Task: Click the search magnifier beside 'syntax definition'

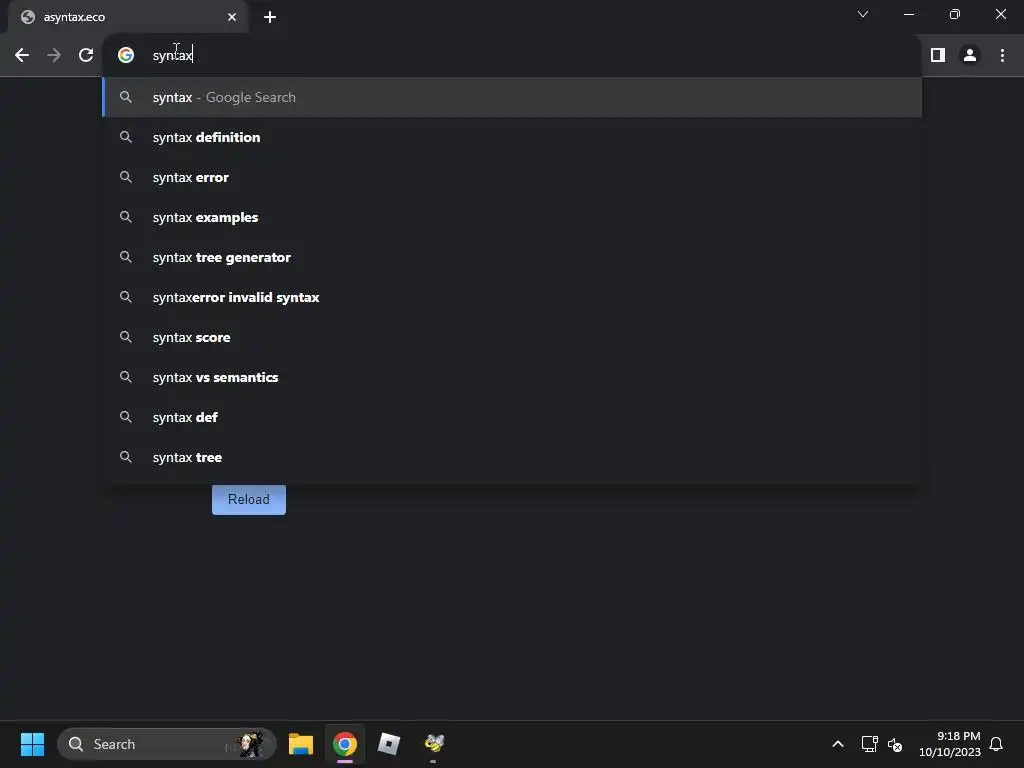Action: click(126, 137)
